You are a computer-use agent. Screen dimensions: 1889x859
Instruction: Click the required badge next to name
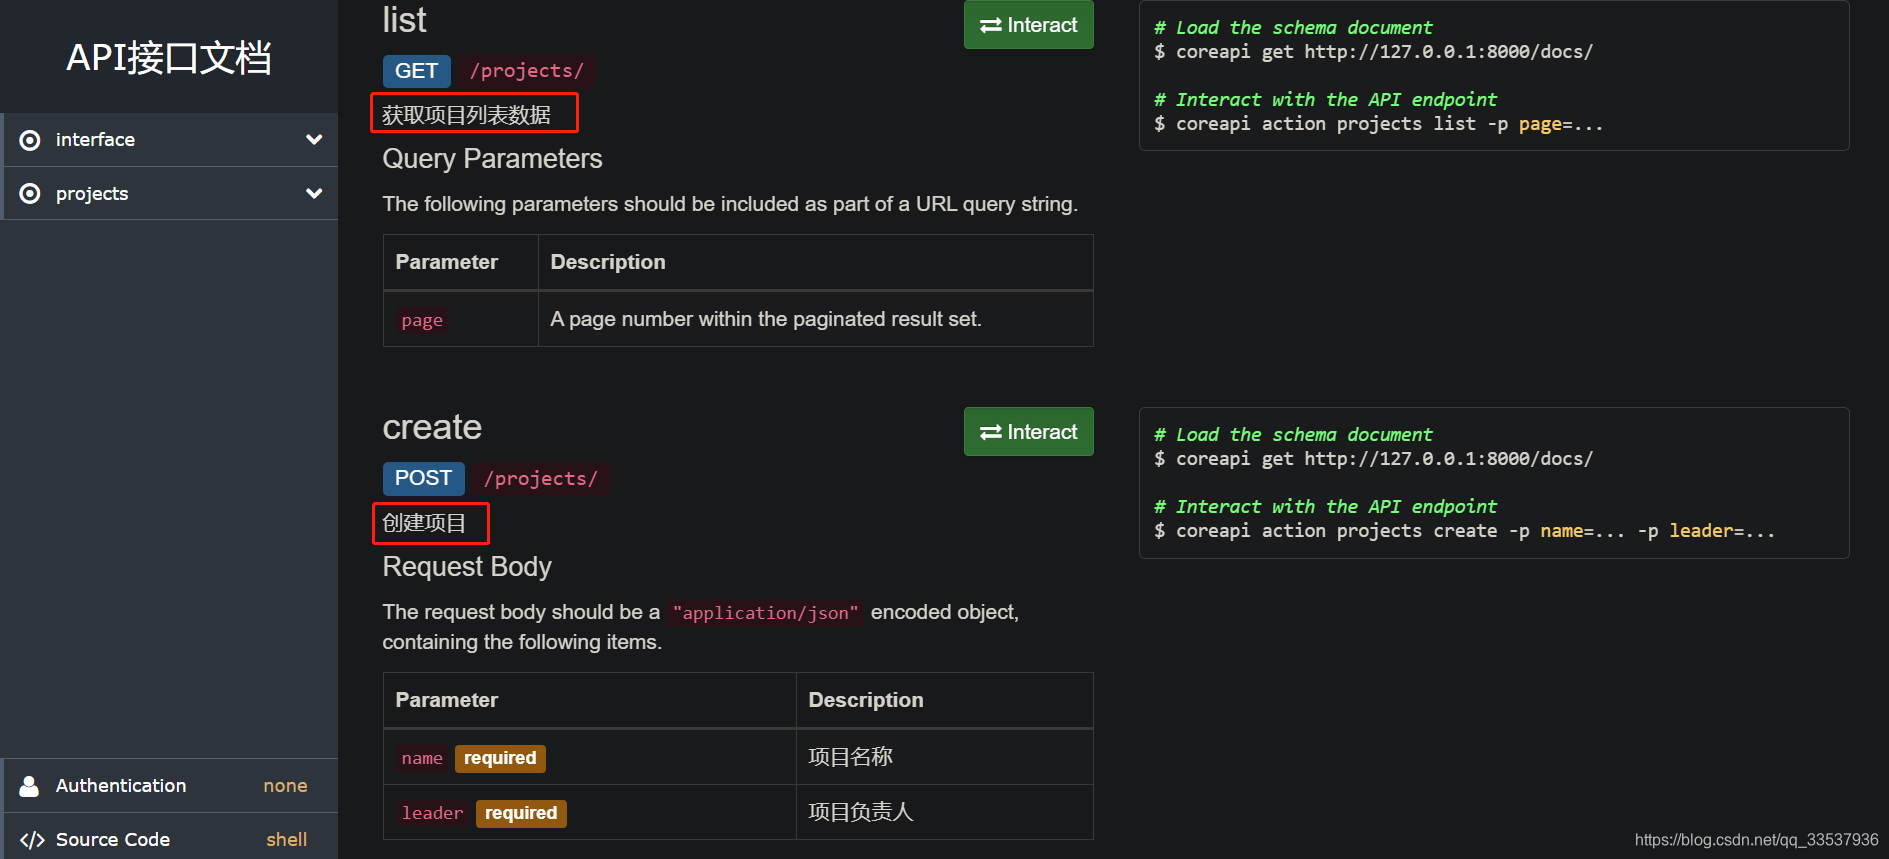(500, 758)
